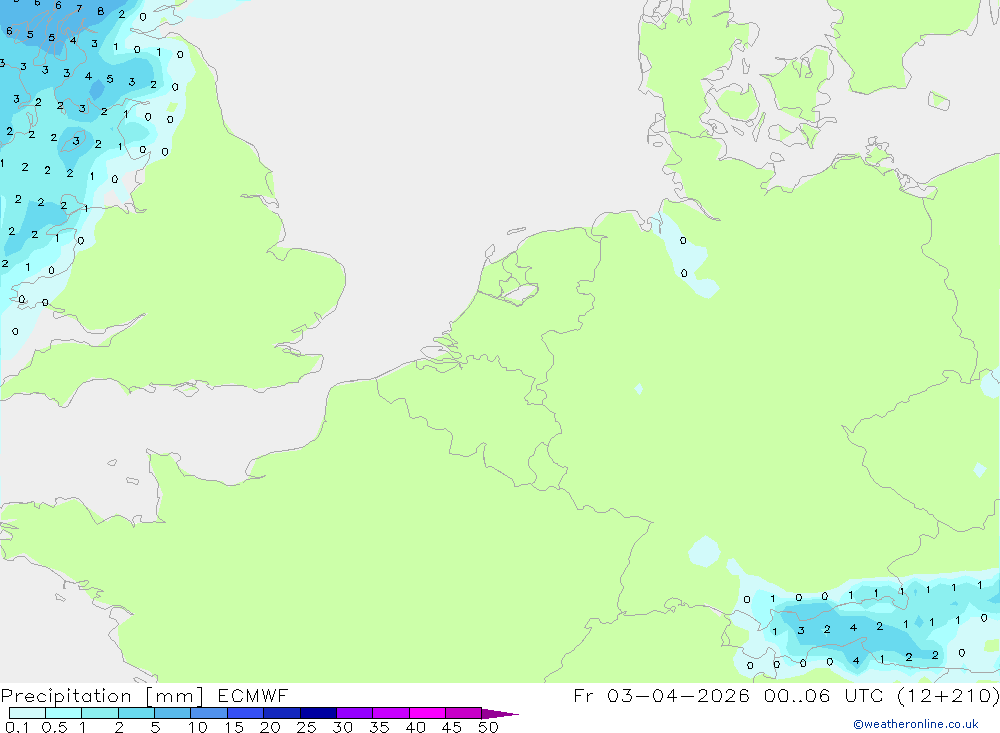Click the '0.1' legend scale label
This screenshot has height=733, width=1000.
pos(17,727)
